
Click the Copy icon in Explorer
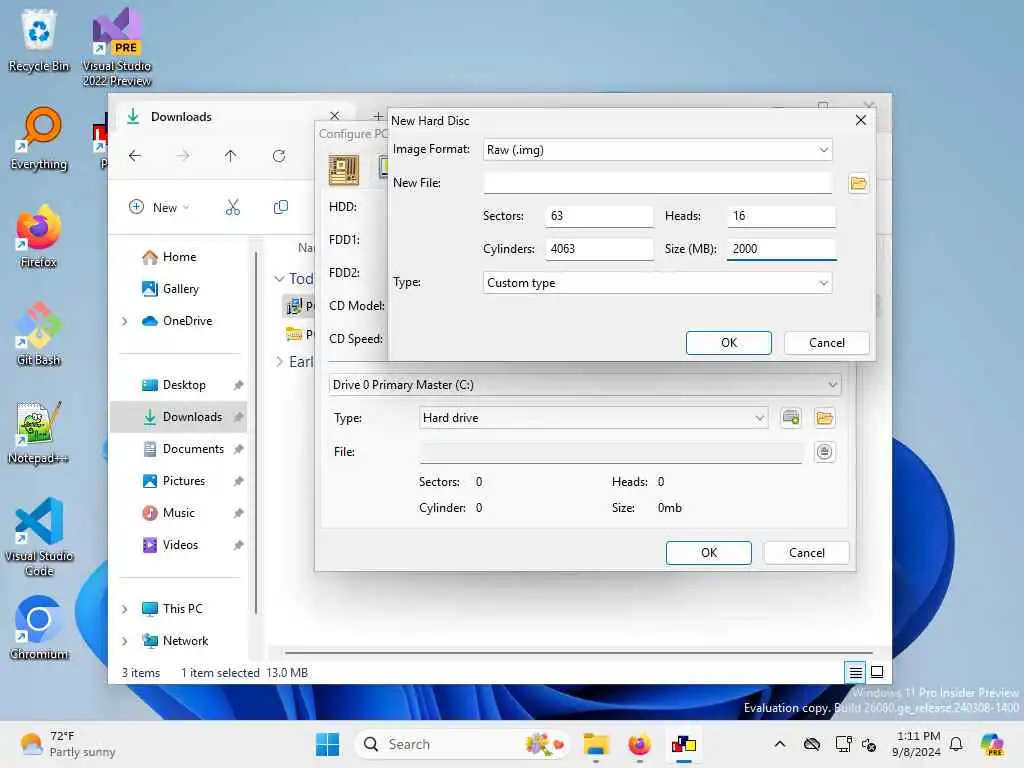click(x=281, y=208)
